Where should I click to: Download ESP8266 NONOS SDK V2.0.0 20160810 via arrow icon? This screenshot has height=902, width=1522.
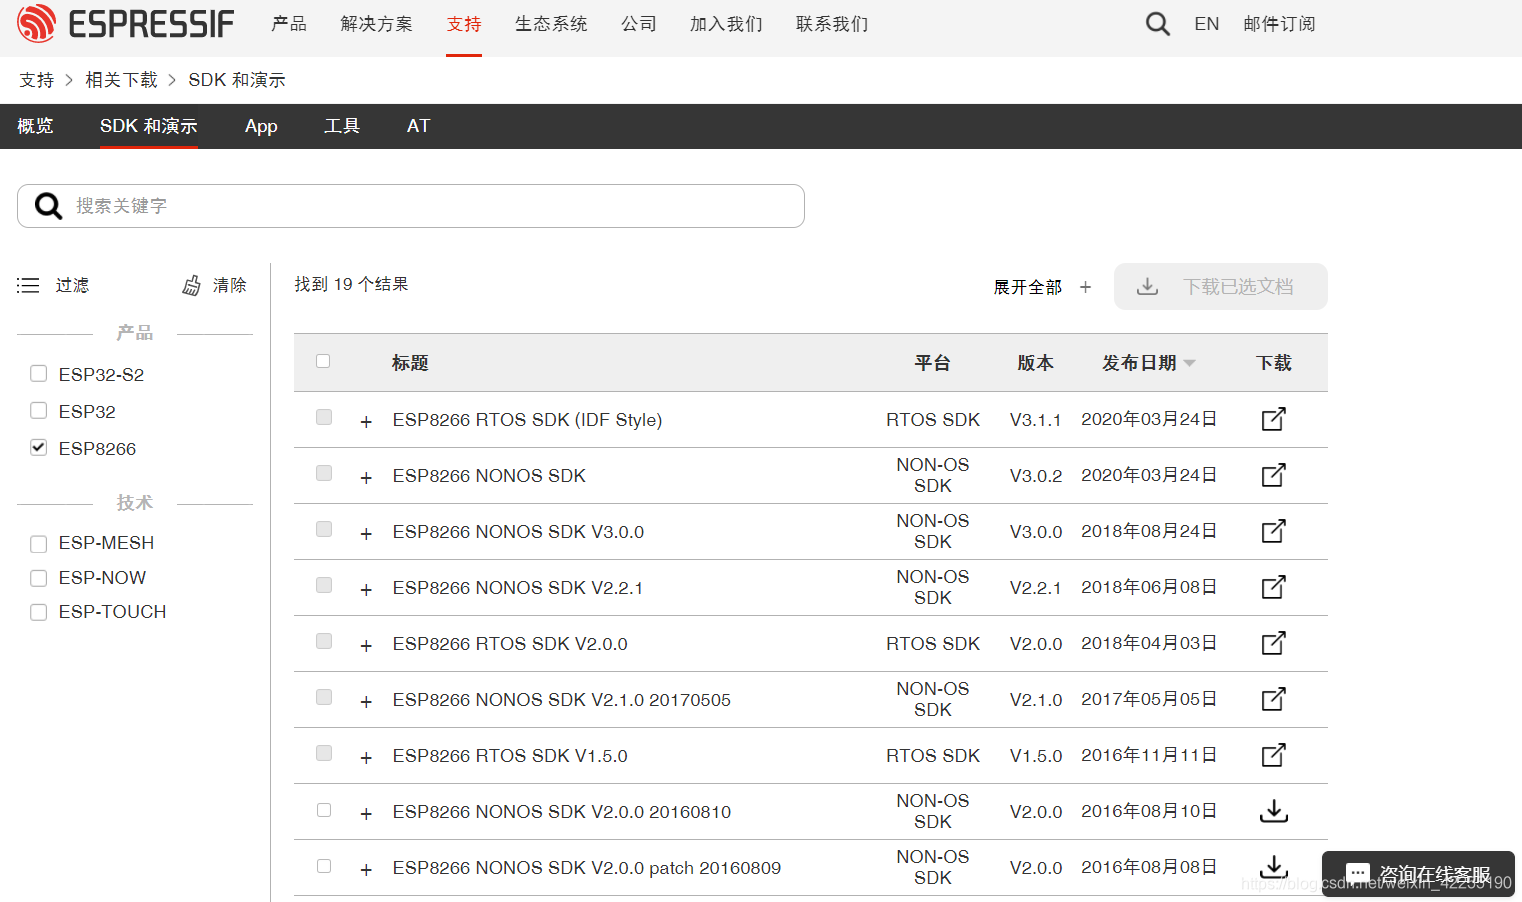click(1272, 811)
